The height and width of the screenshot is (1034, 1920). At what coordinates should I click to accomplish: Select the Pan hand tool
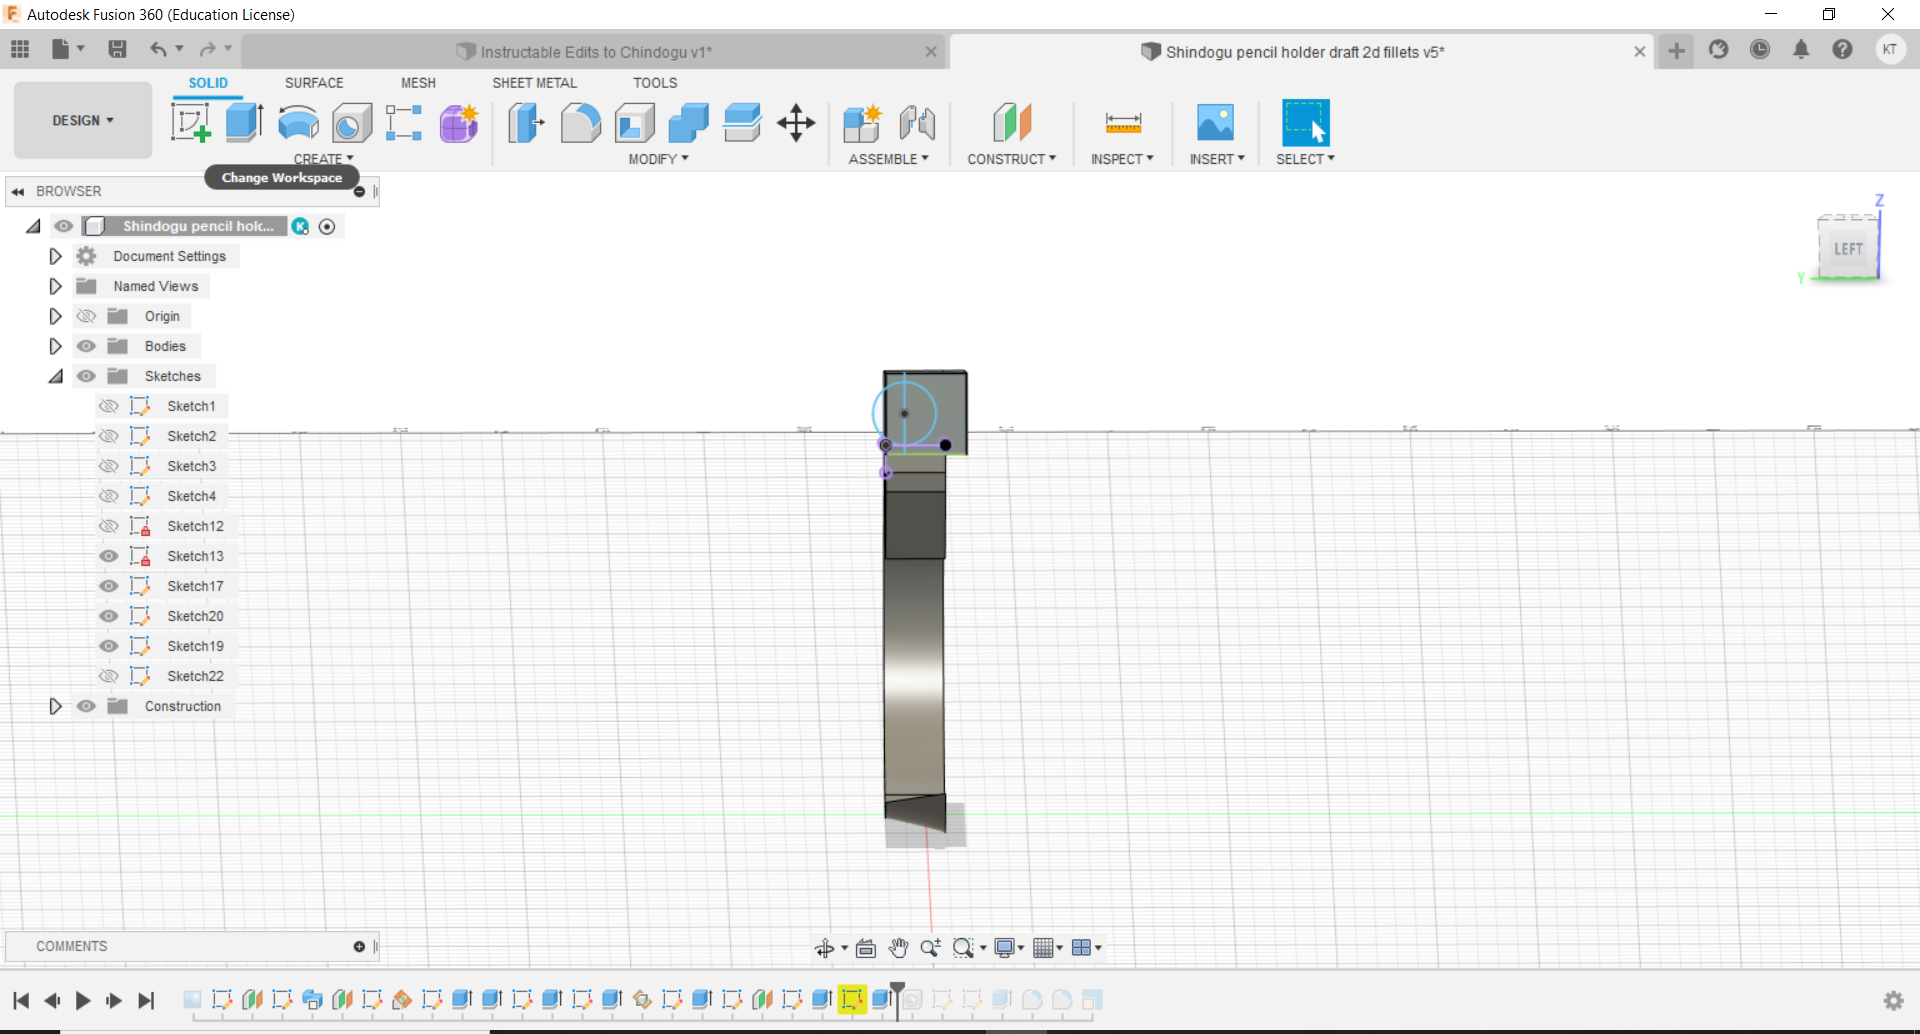pyautogui.click(x=898, y=948)
